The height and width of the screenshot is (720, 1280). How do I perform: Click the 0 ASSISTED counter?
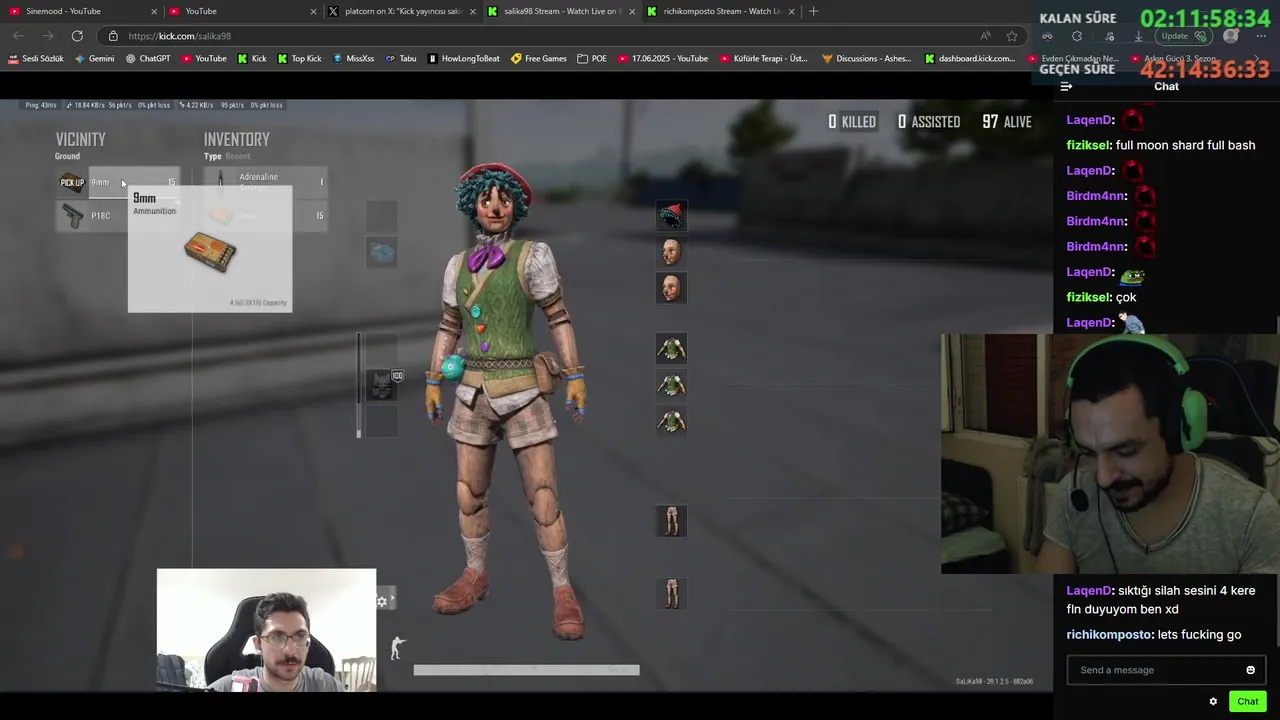(x=929, y=122)
